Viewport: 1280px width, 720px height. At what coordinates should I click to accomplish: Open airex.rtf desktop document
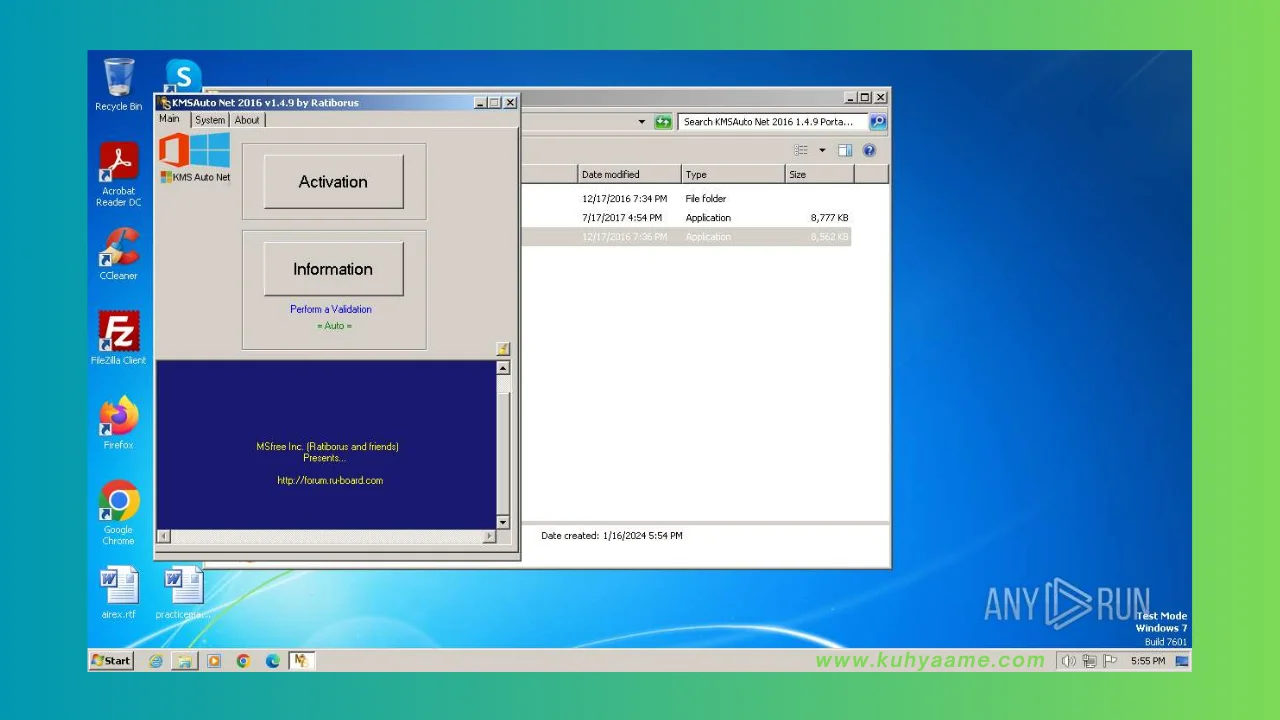[118, 593]
